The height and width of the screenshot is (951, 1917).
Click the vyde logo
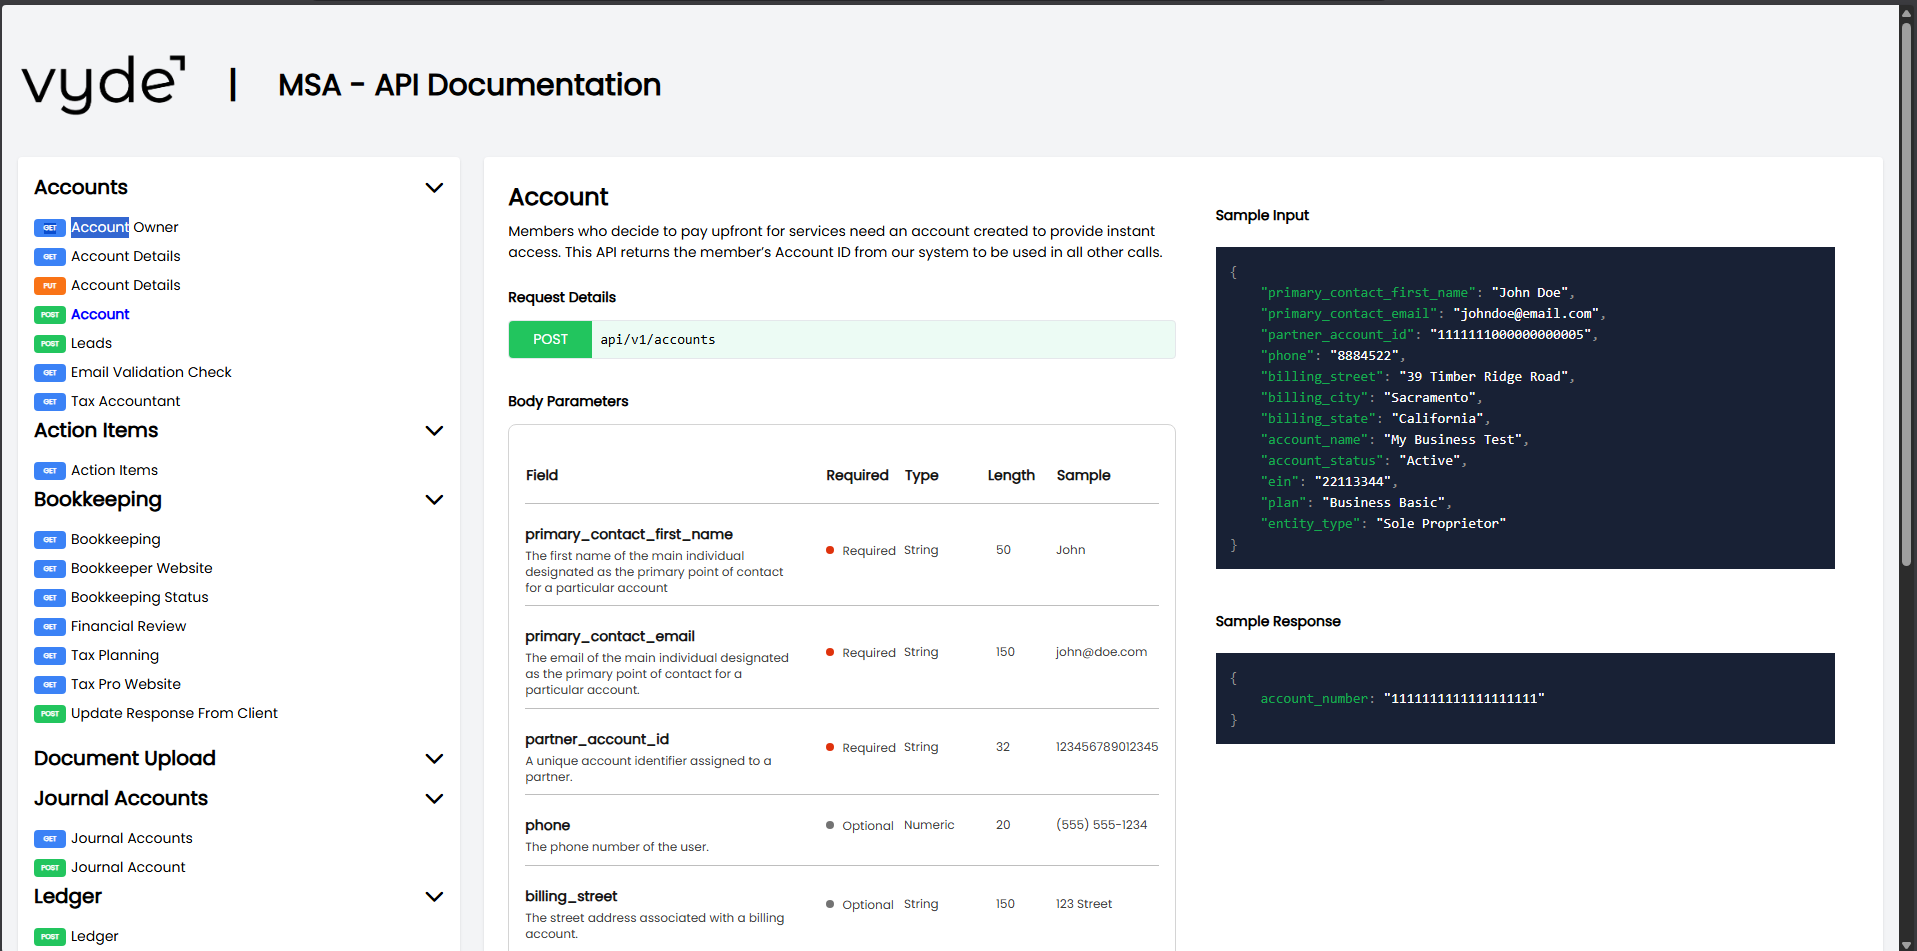(104, 84)
